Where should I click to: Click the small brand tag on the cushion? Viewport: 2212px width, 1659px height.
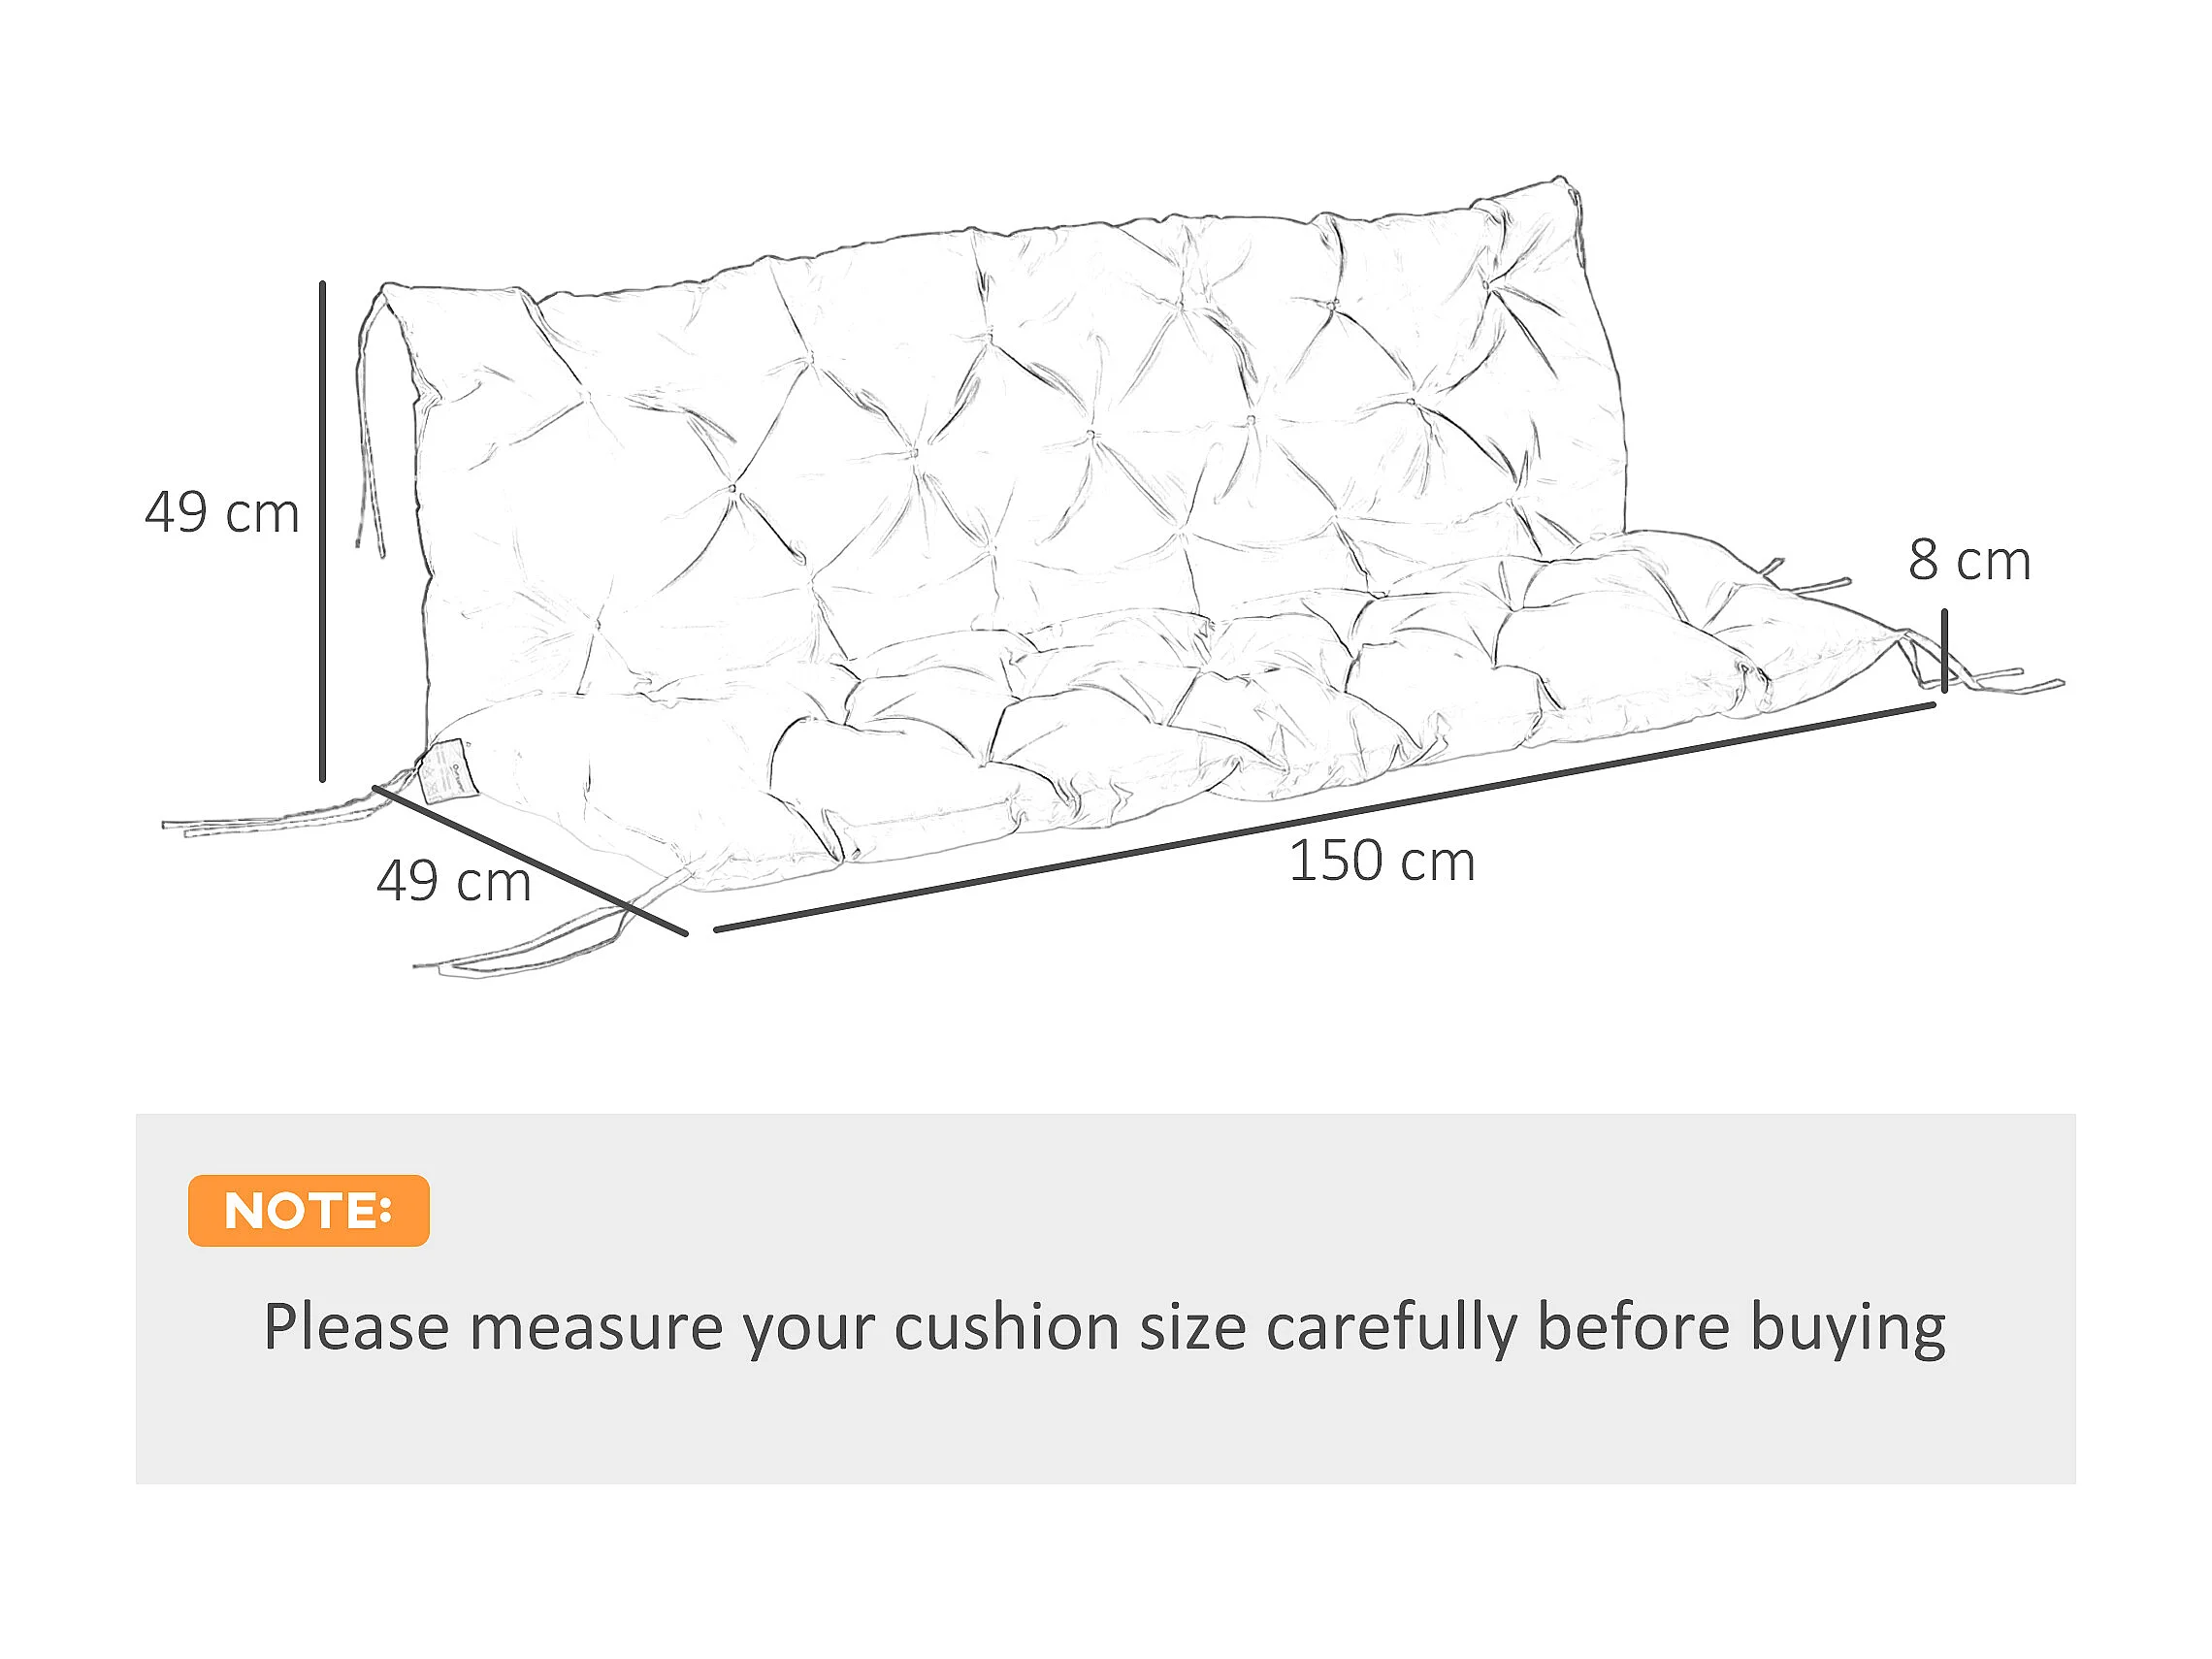448,768
